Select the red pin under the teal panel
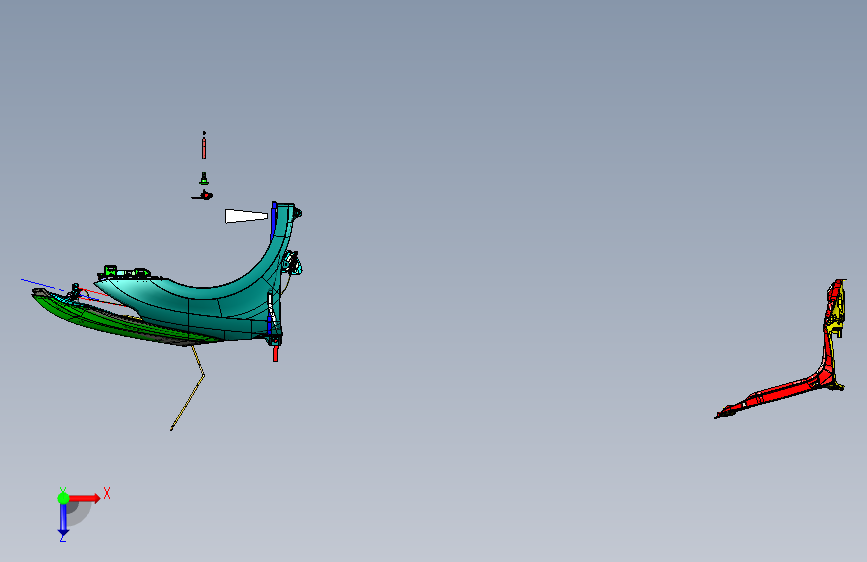The height and width of the screenshot is (562, 867). tap(275, 353)
